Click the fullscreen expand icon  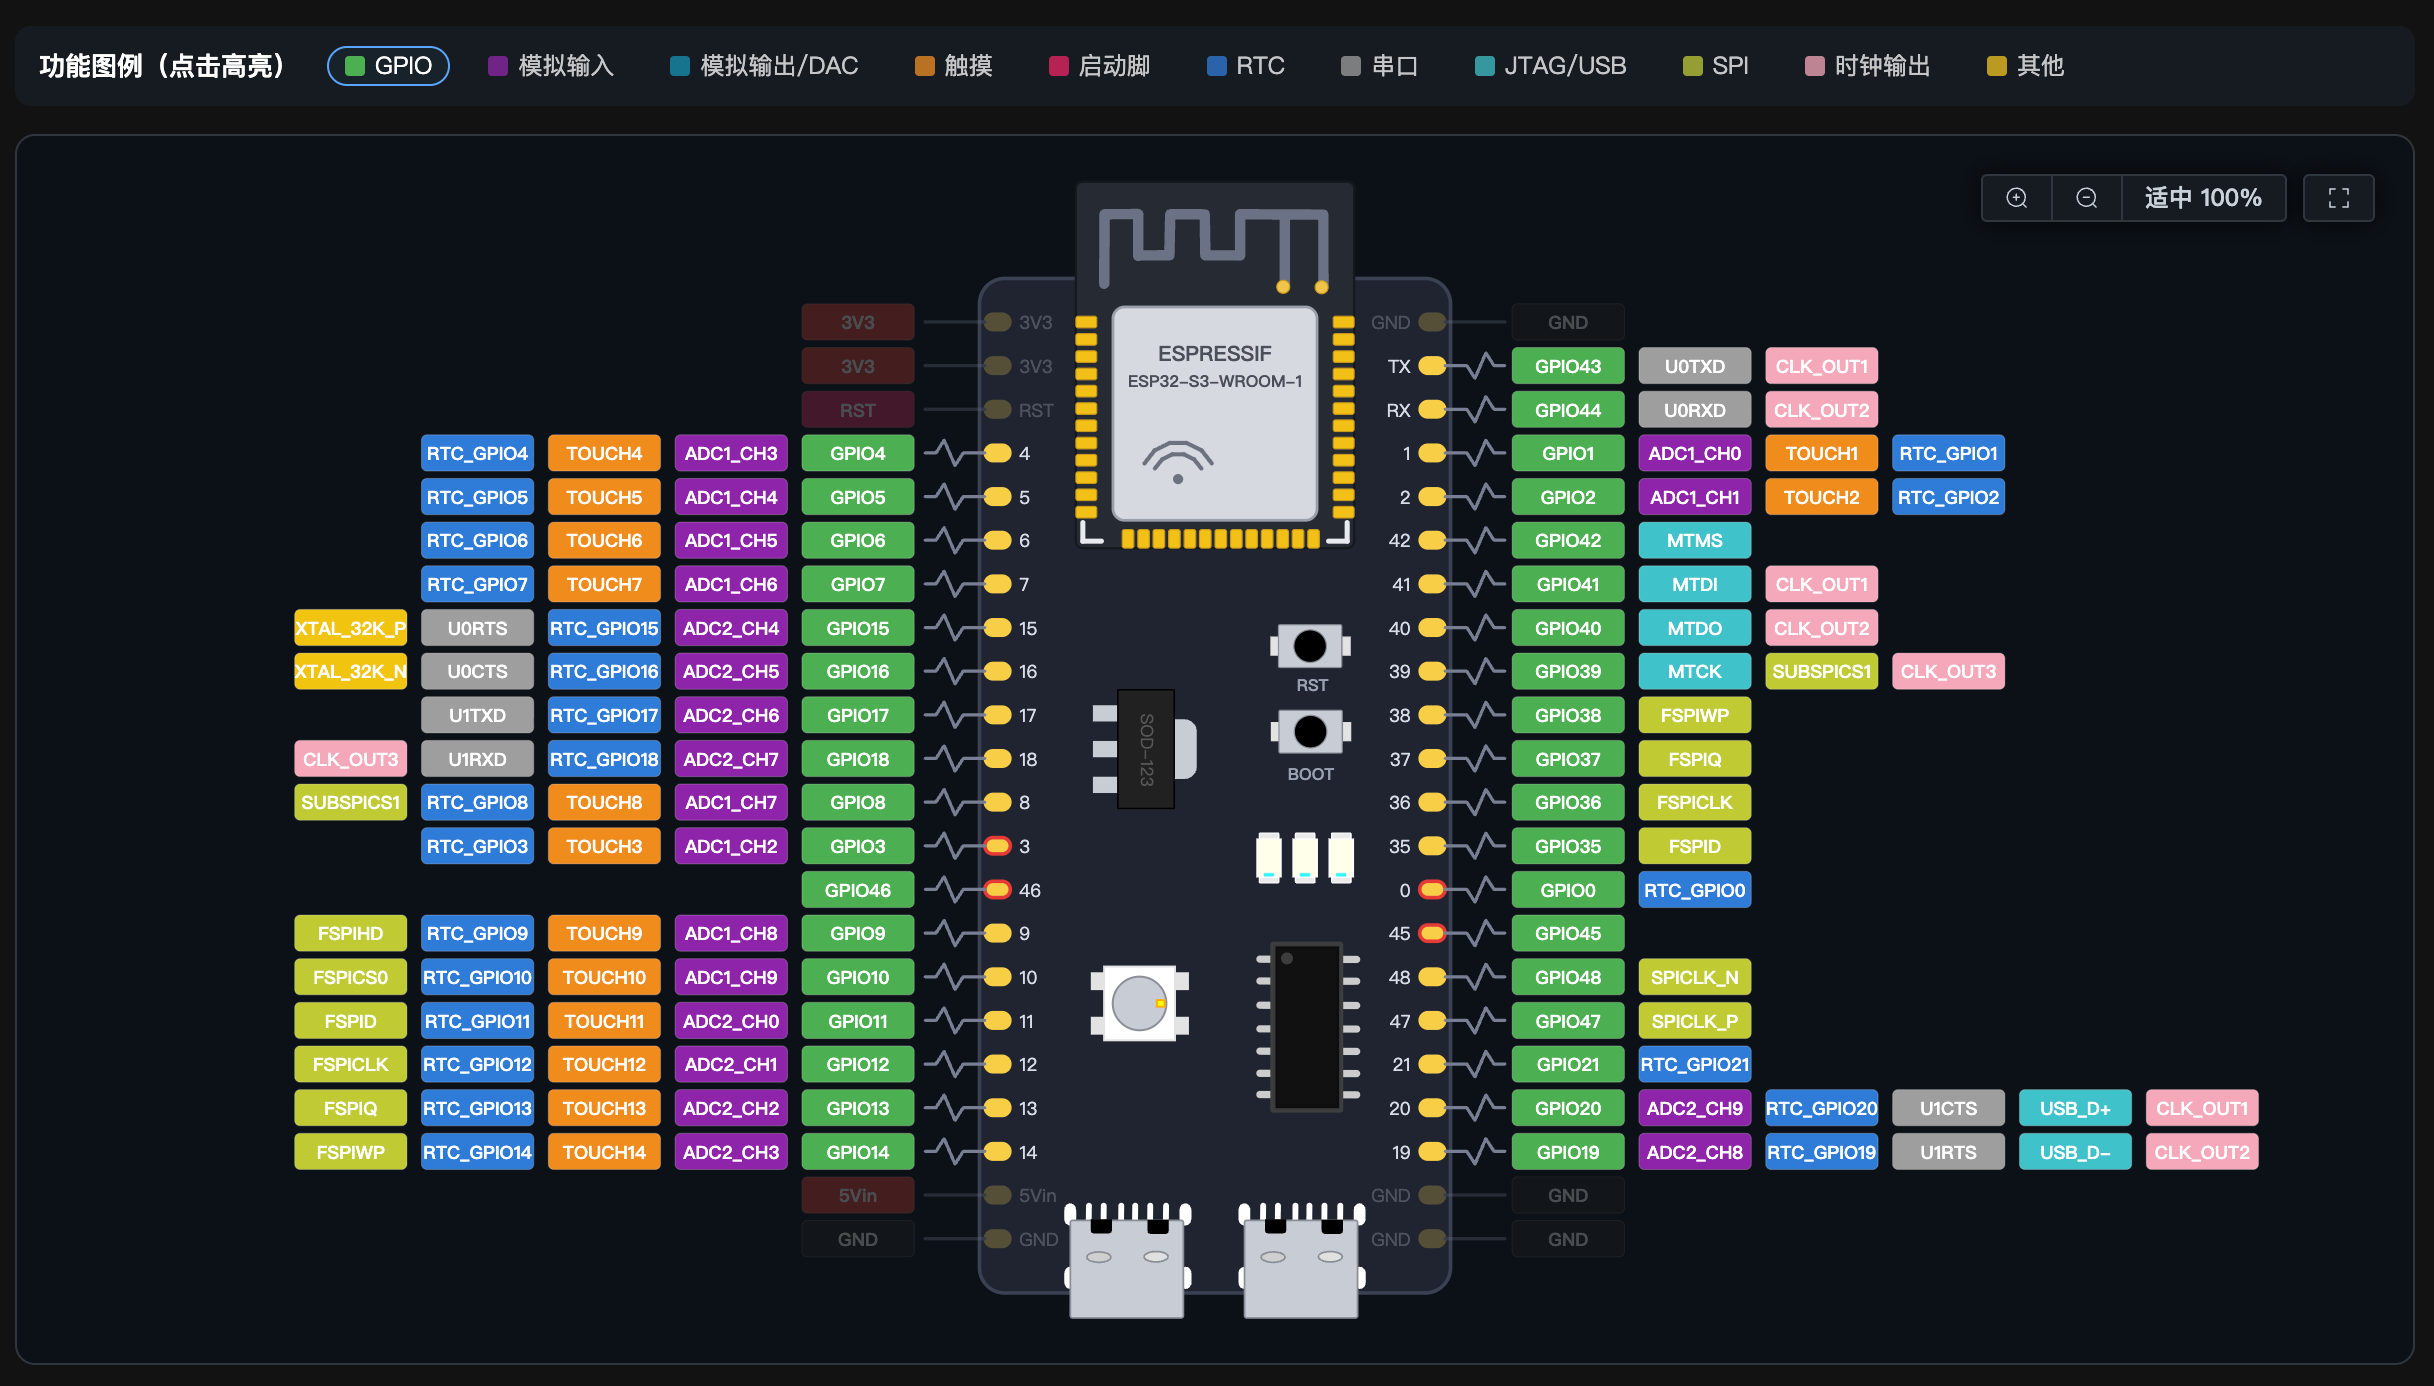pyautogui.click(x=2339, y=198)
